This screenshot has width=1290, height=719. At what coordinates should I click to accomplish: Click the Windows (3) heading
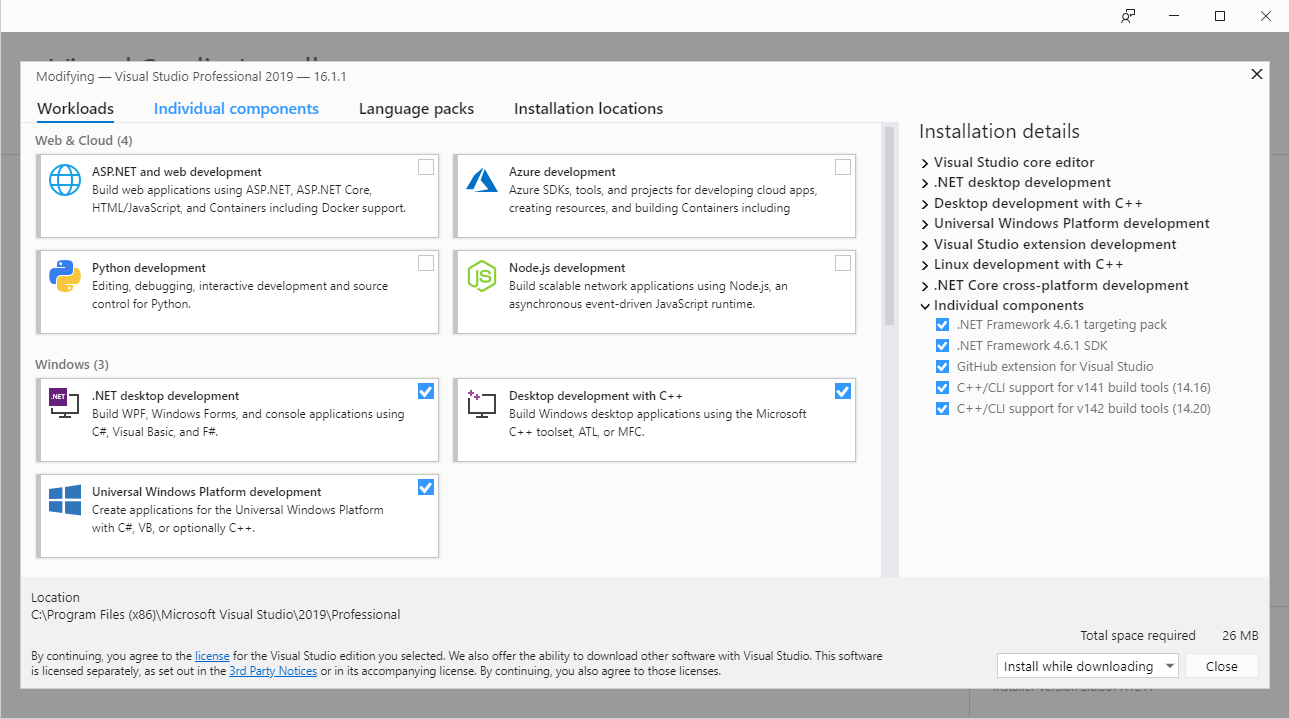click(x=72, y=364)
